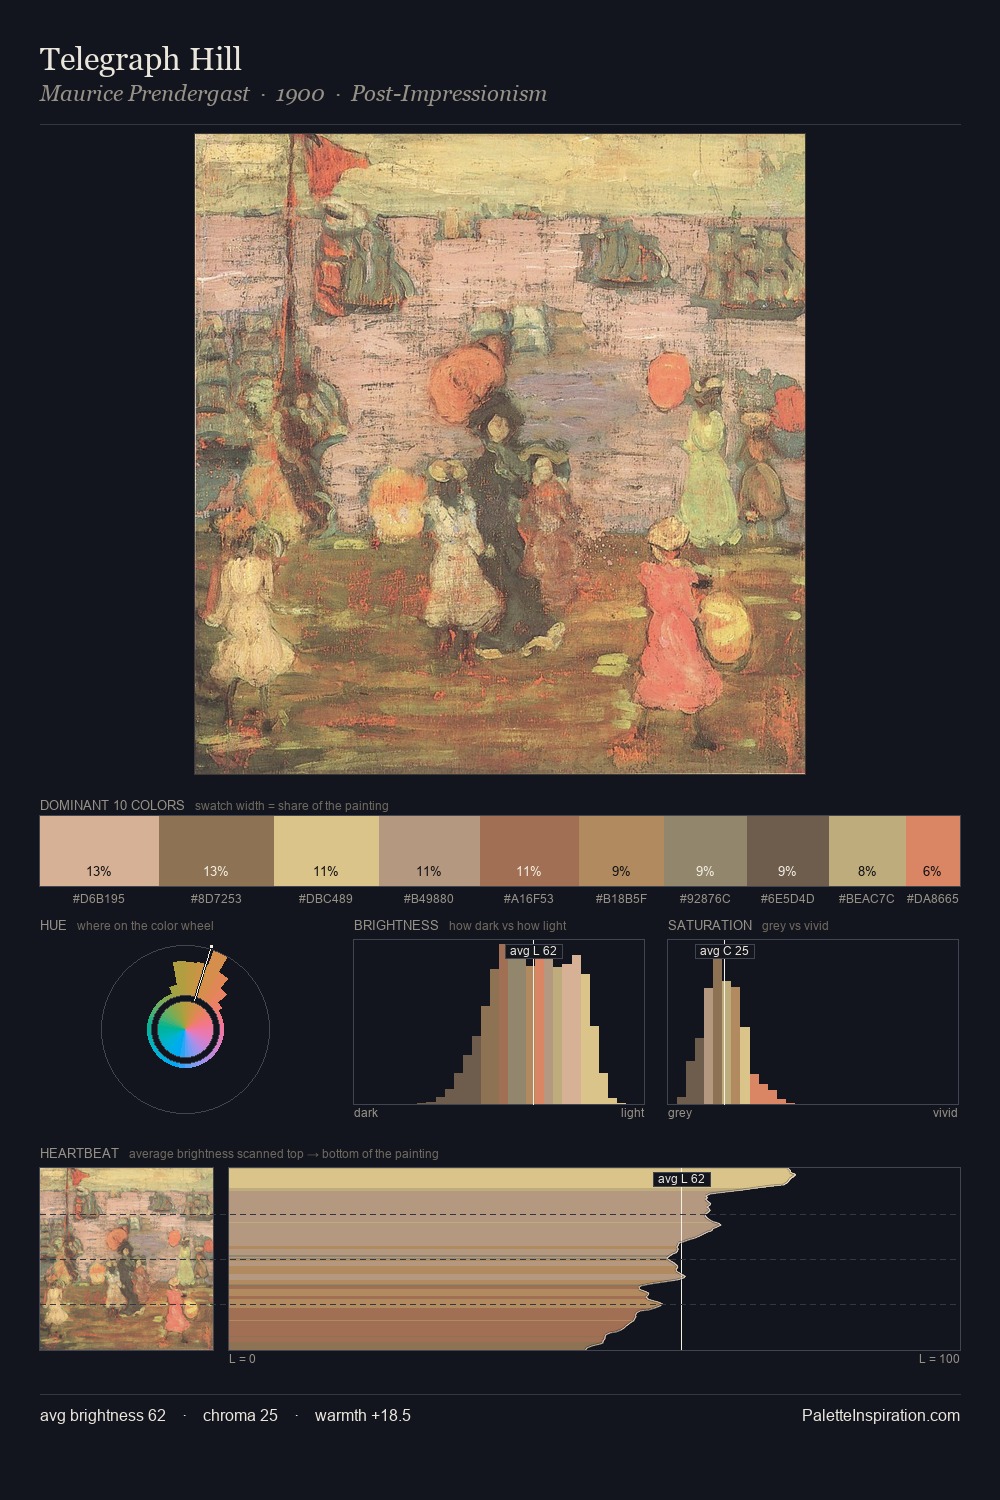Click the 'avg brightness 62' footer stat
The height and width of the screenshot is (1500, 1000).
click(x=103, y=1415)
